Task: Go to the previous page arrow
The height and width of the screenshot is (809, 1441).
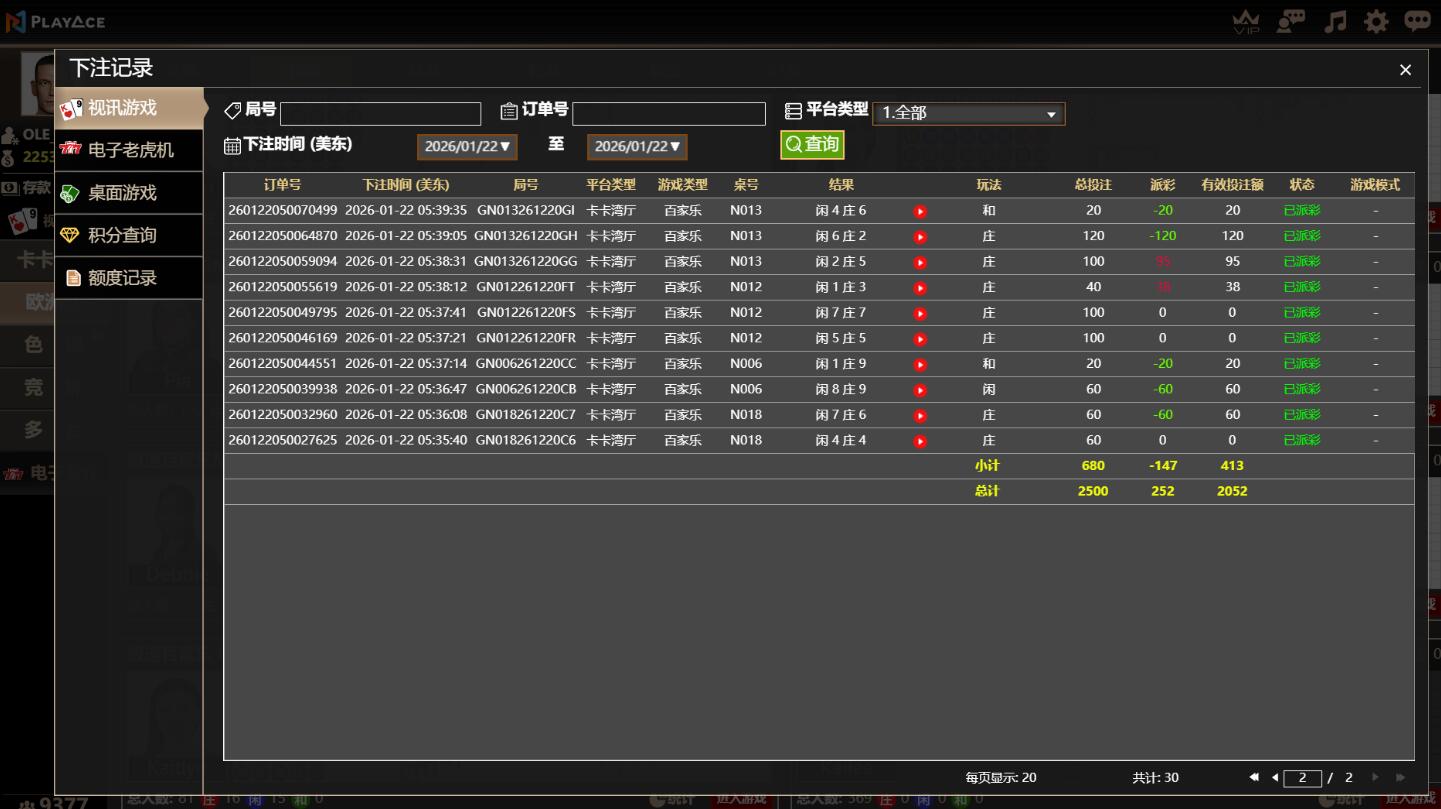Action: (x=1275, y=777)
